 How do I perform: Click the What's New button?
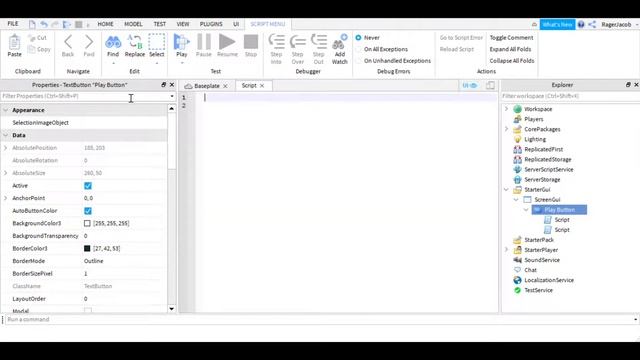(557, 24)
